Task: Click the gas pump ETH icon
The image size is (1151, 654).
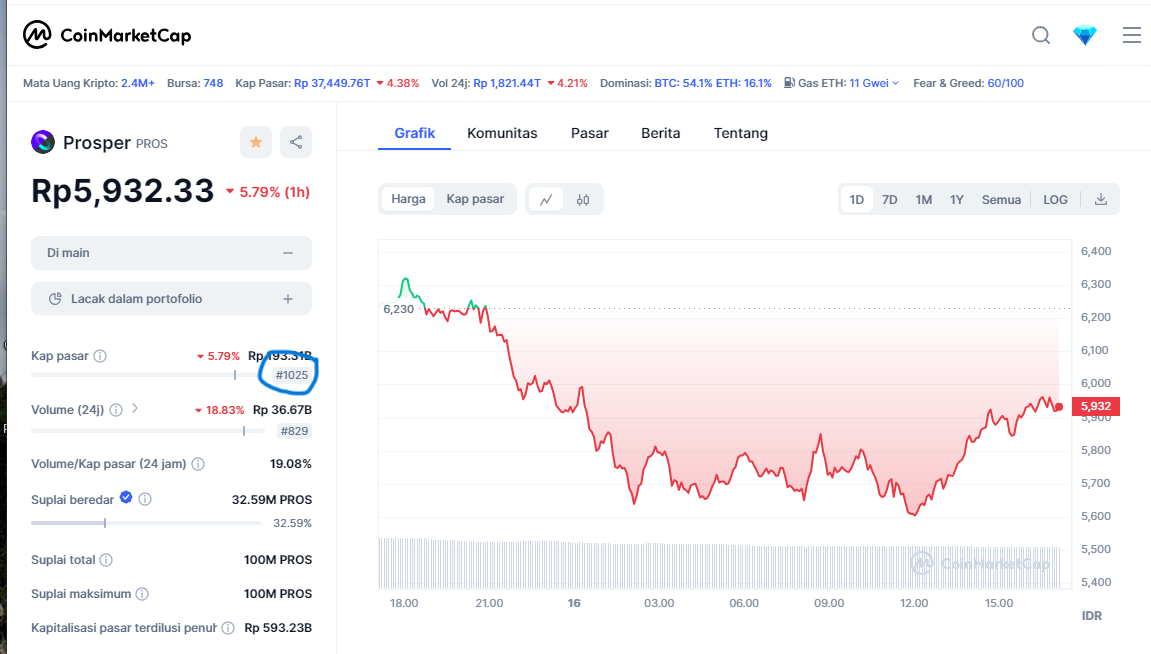Action: (789, 83)
